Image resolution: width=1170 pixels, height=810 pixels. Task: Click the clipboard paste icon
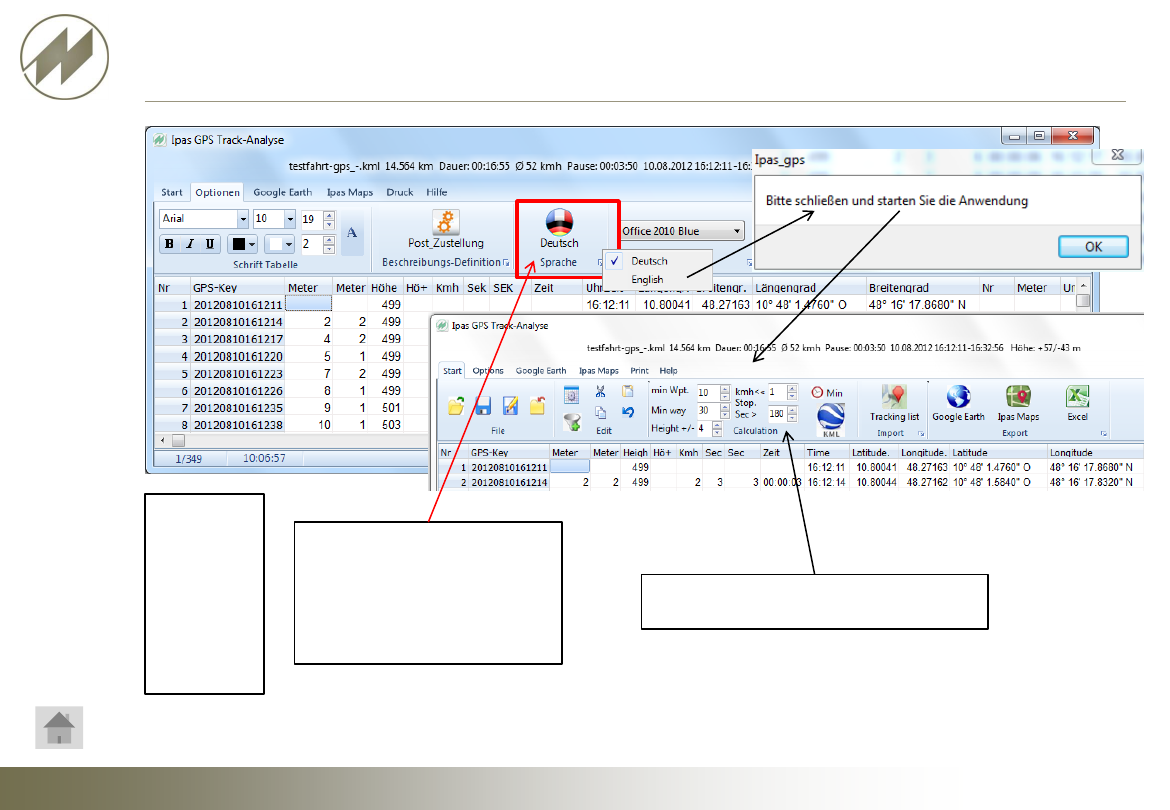(628, 392)
